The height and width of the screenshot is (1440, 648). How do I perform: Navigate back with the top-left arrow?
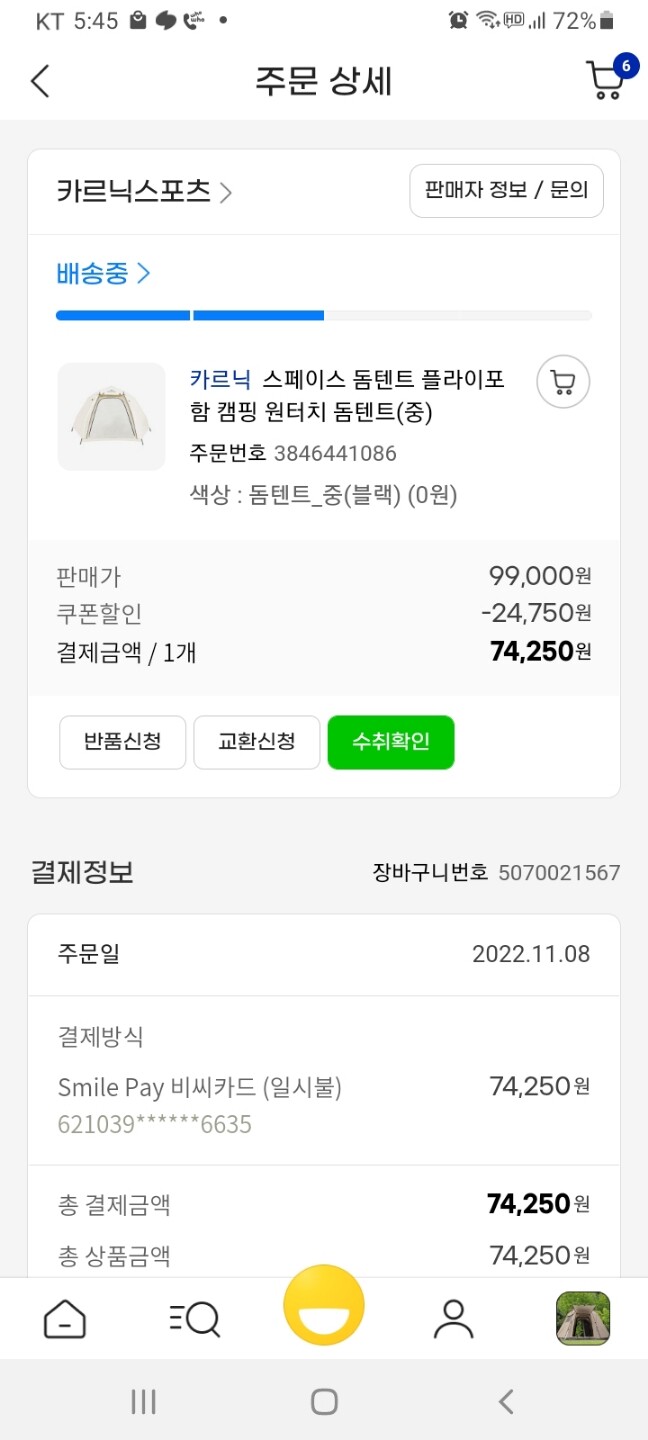[x=39, y=80]
